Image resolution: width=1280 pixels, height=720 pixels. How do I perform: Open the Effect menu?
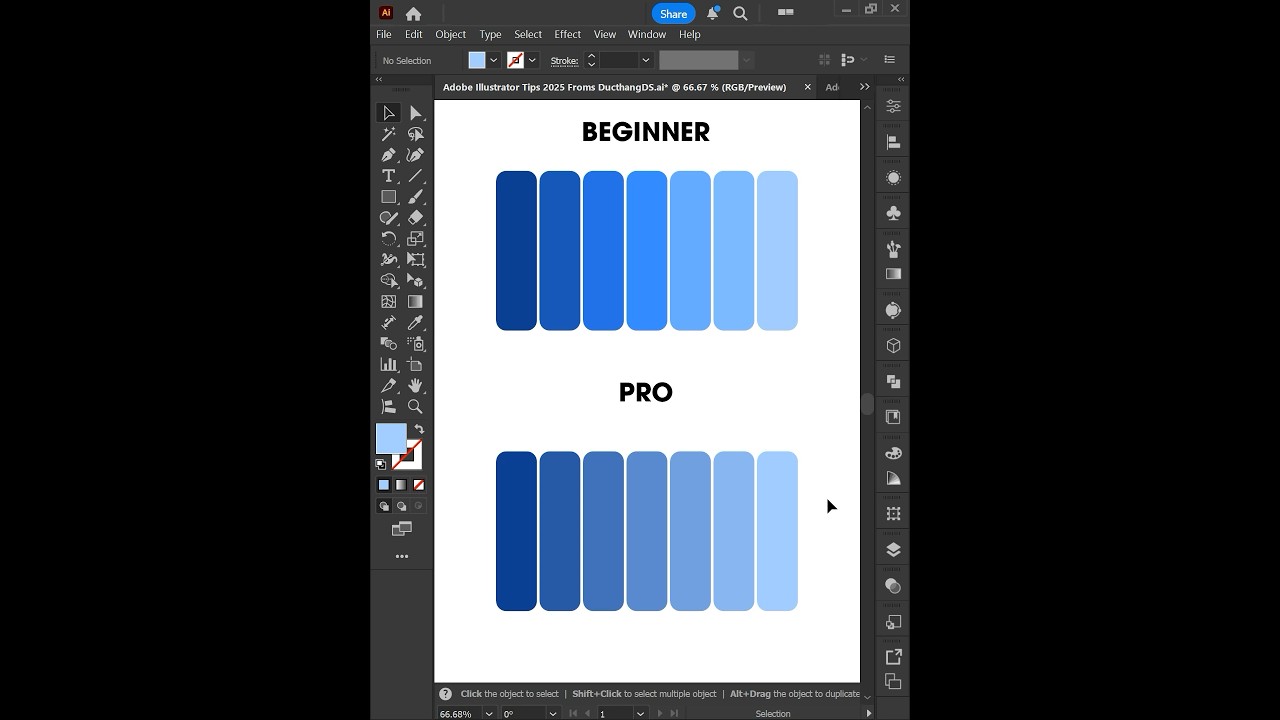[x=567, y=34]
